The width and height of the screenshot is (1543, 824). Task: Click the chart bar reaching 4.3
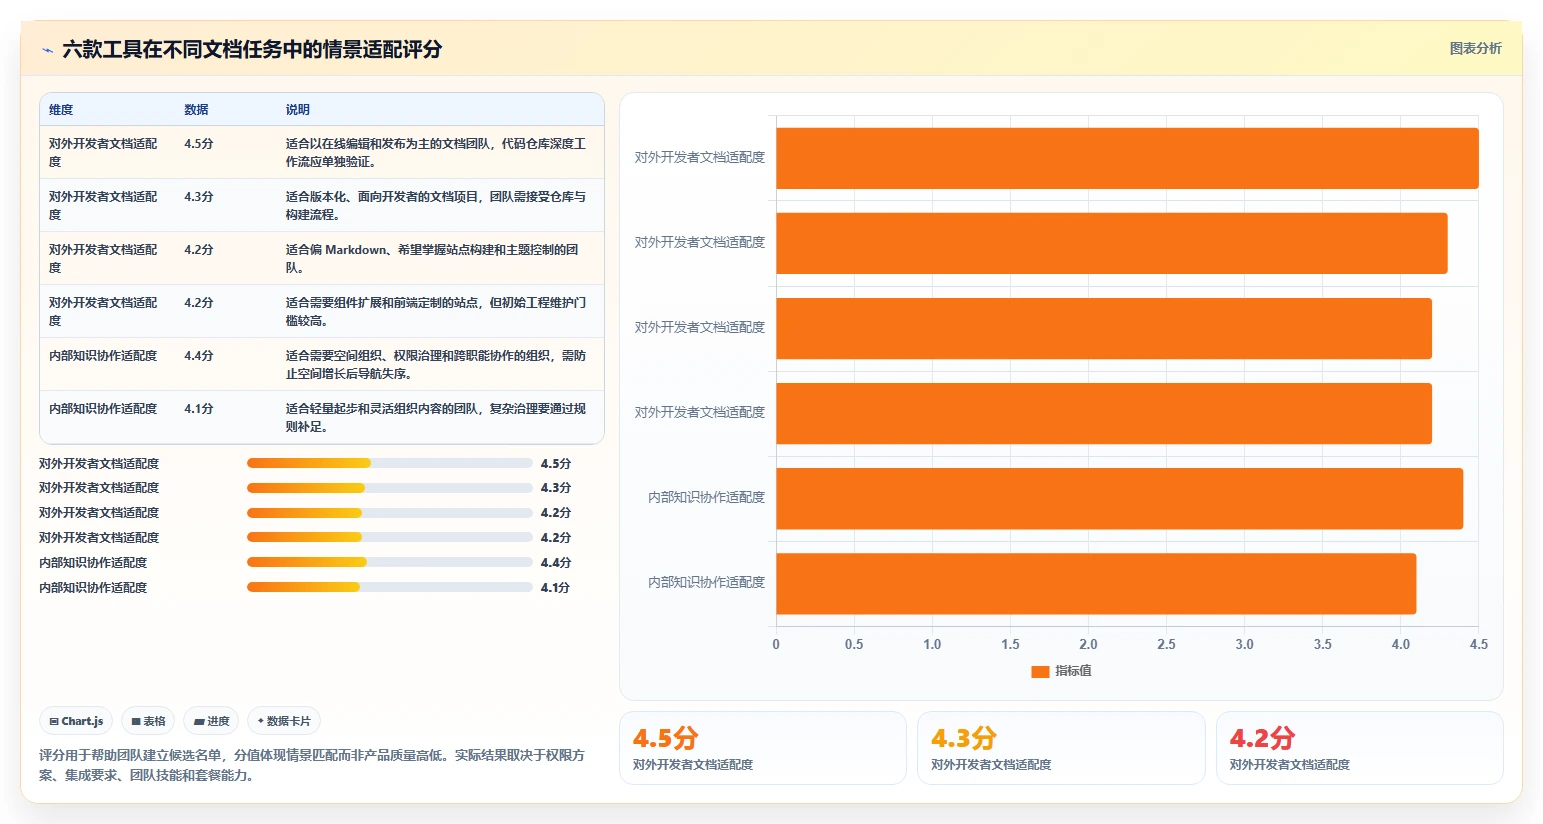(x=1112, y=243)
